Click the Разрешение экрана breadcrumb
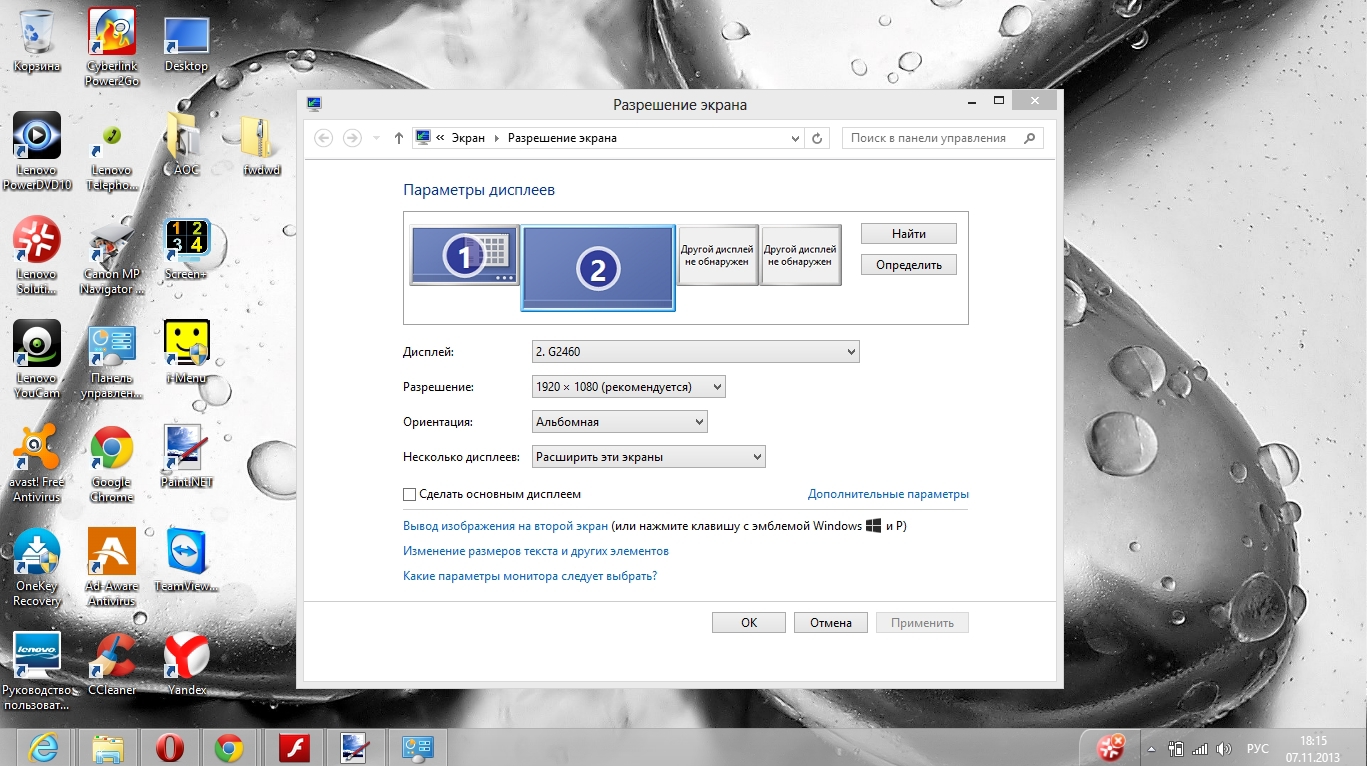Image resolution: width=1367 pixels, height=766 pixels. point(562,138)
